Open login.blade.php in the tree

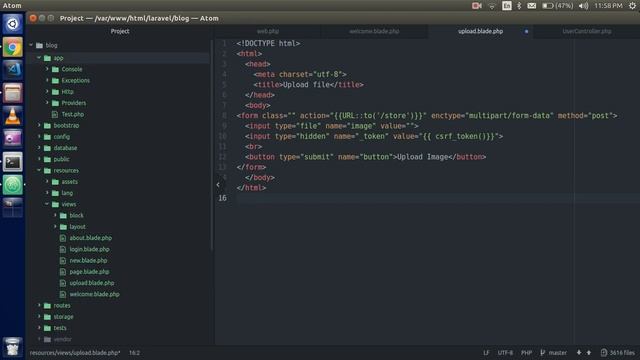[89, 249]
